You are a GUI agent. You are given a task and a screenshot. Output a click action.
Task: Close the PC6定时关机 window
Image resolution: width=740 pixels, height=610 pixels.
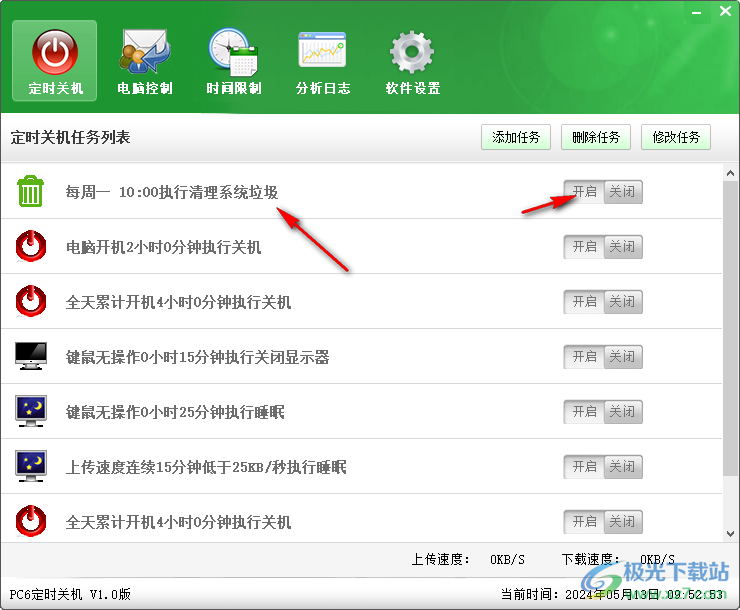725,11
